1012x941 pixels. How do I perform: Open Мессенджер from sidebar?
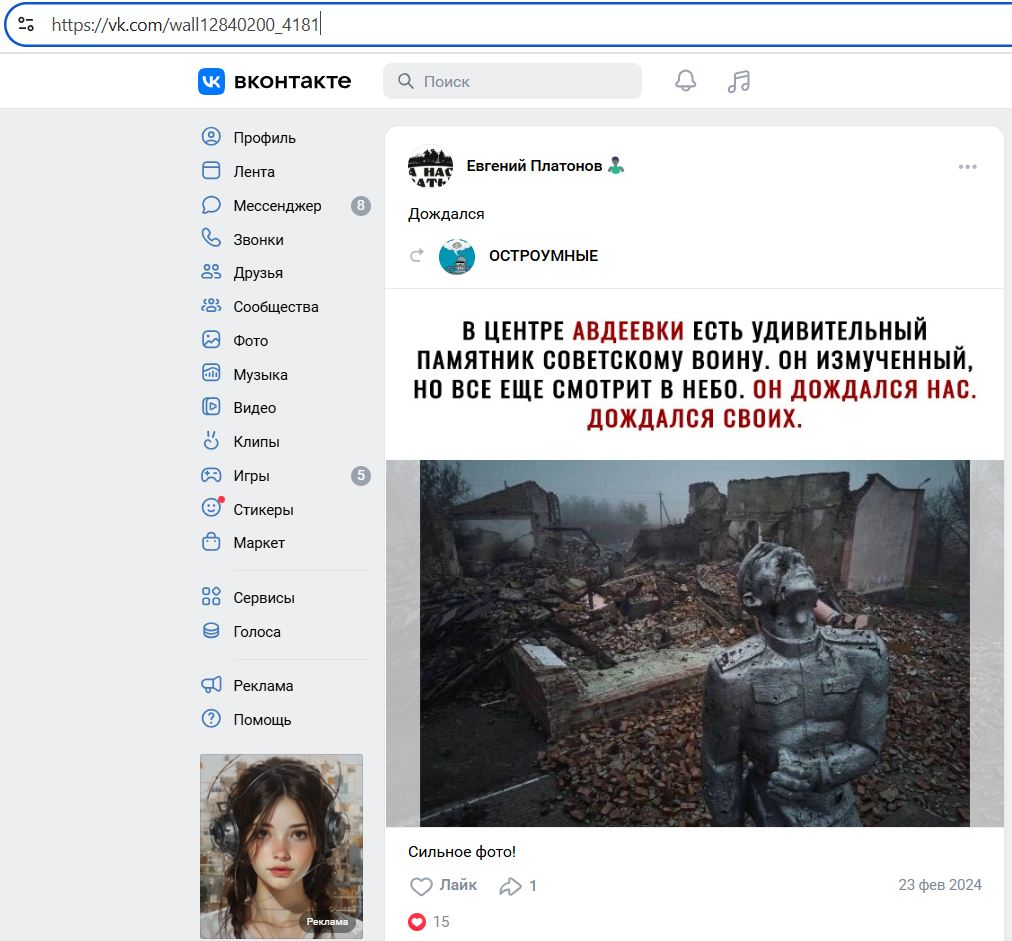click(x=277, y=206)
